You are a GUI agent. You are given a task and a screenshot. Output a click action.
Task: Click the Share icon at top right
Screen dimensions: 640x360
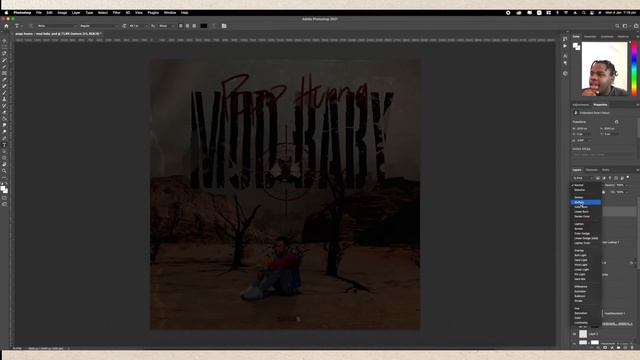636,26
